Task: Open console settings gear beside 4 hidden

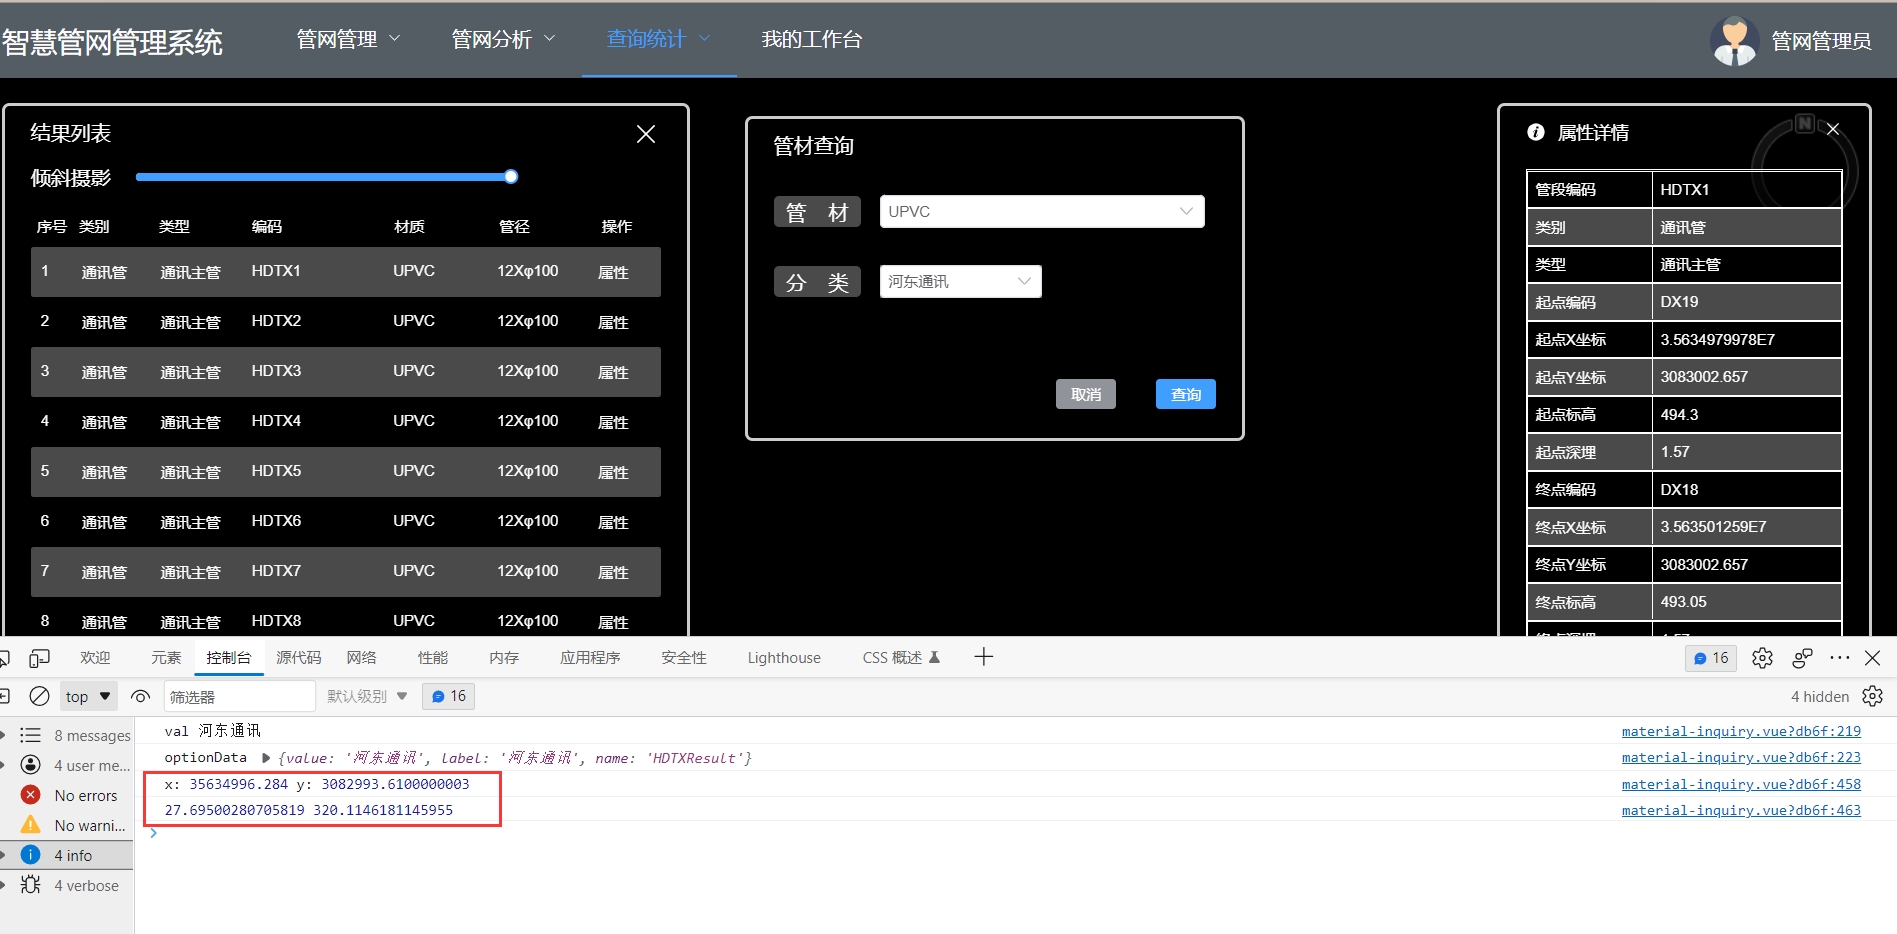Action: (1872, 696)
